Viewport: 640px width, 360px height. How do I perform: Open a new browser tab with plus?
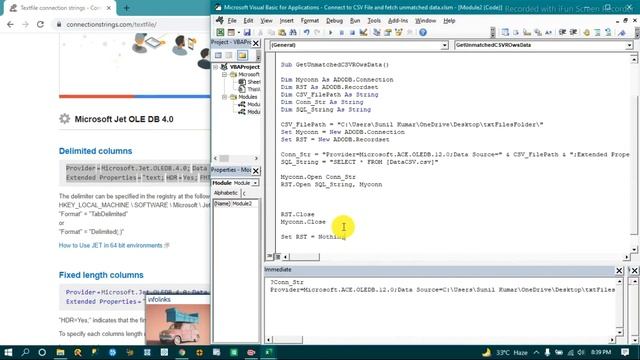(x=126, y=8)
